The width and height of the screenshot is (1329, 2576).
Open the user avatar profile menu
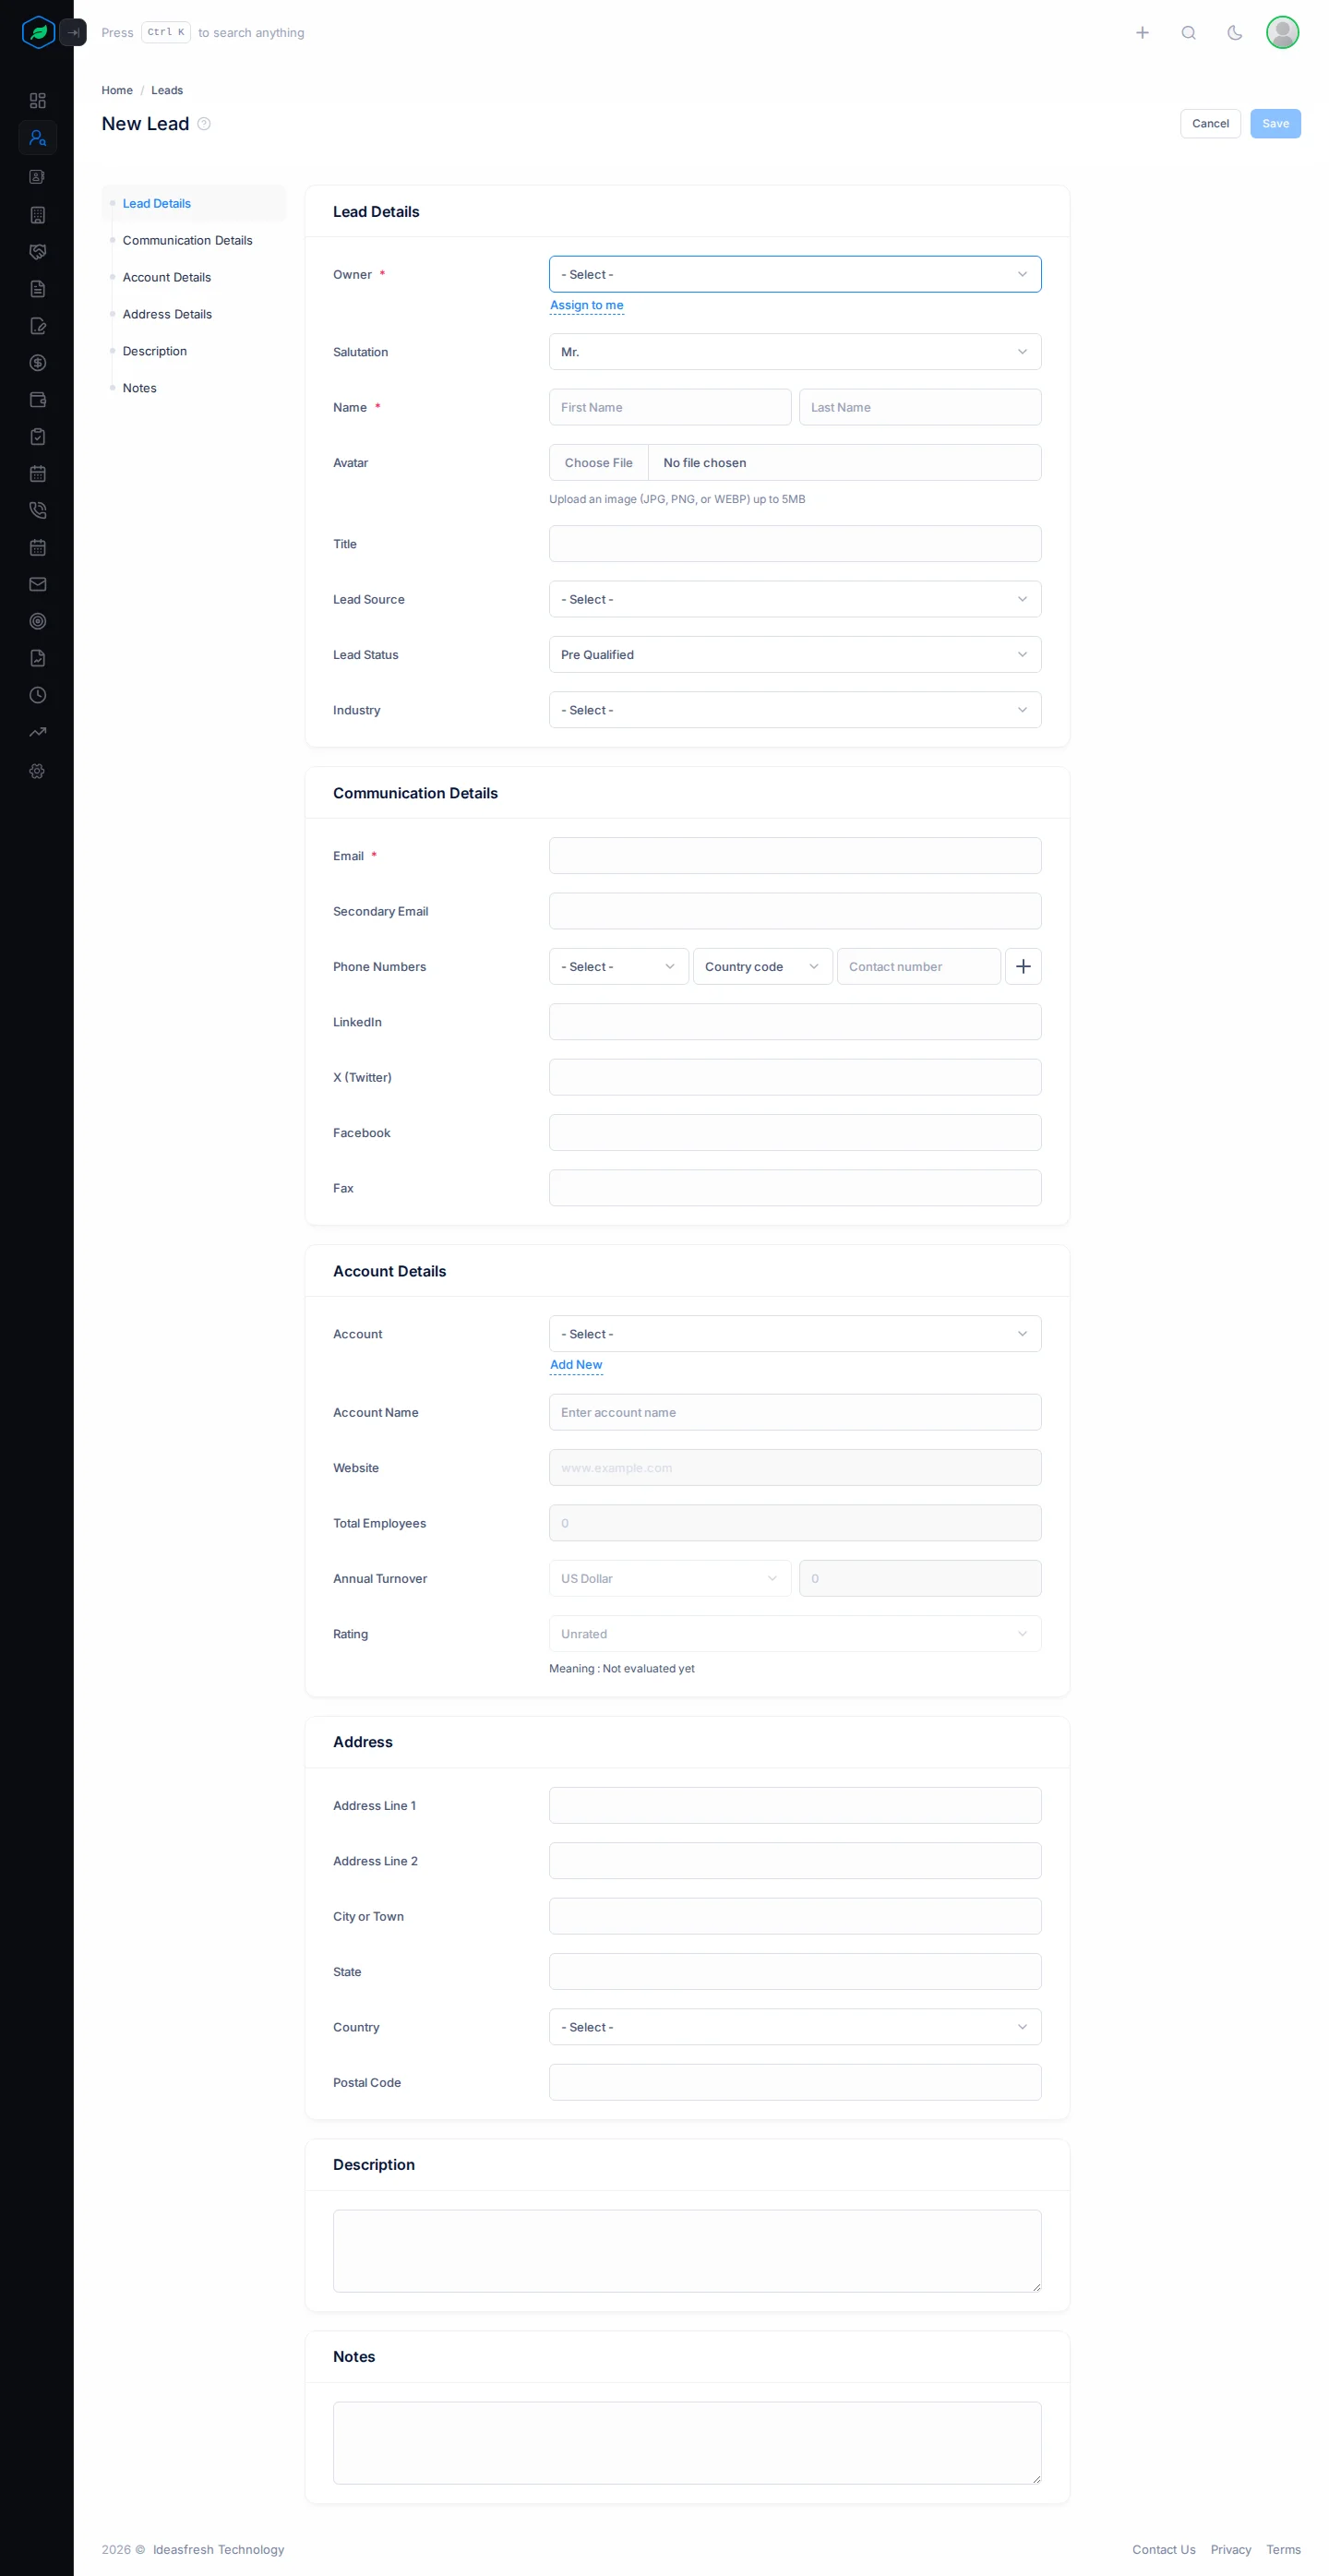[1282, 33]
